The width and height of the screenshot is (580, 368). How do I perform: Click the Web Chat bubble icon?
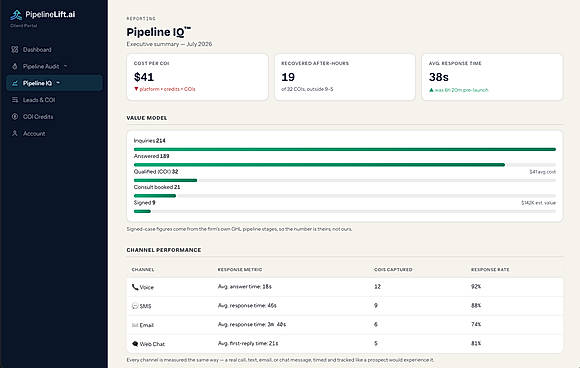click(135, 344)
